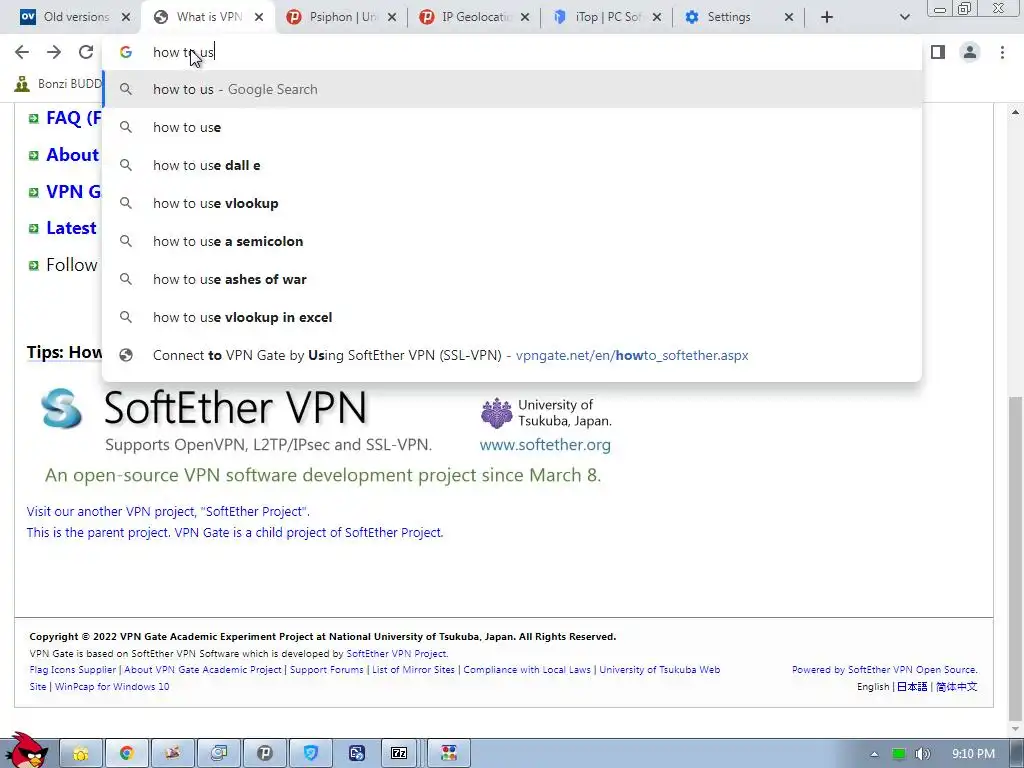
Task: Open the Angry Birds Start button
Action: (x=26, y=751)
